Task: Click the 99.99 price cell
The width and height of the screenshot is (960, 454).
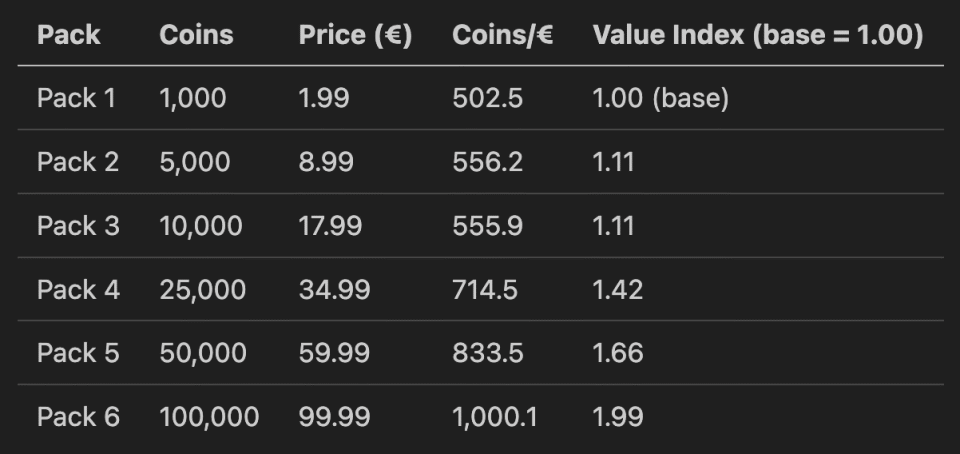Action: tap(334, 417)
